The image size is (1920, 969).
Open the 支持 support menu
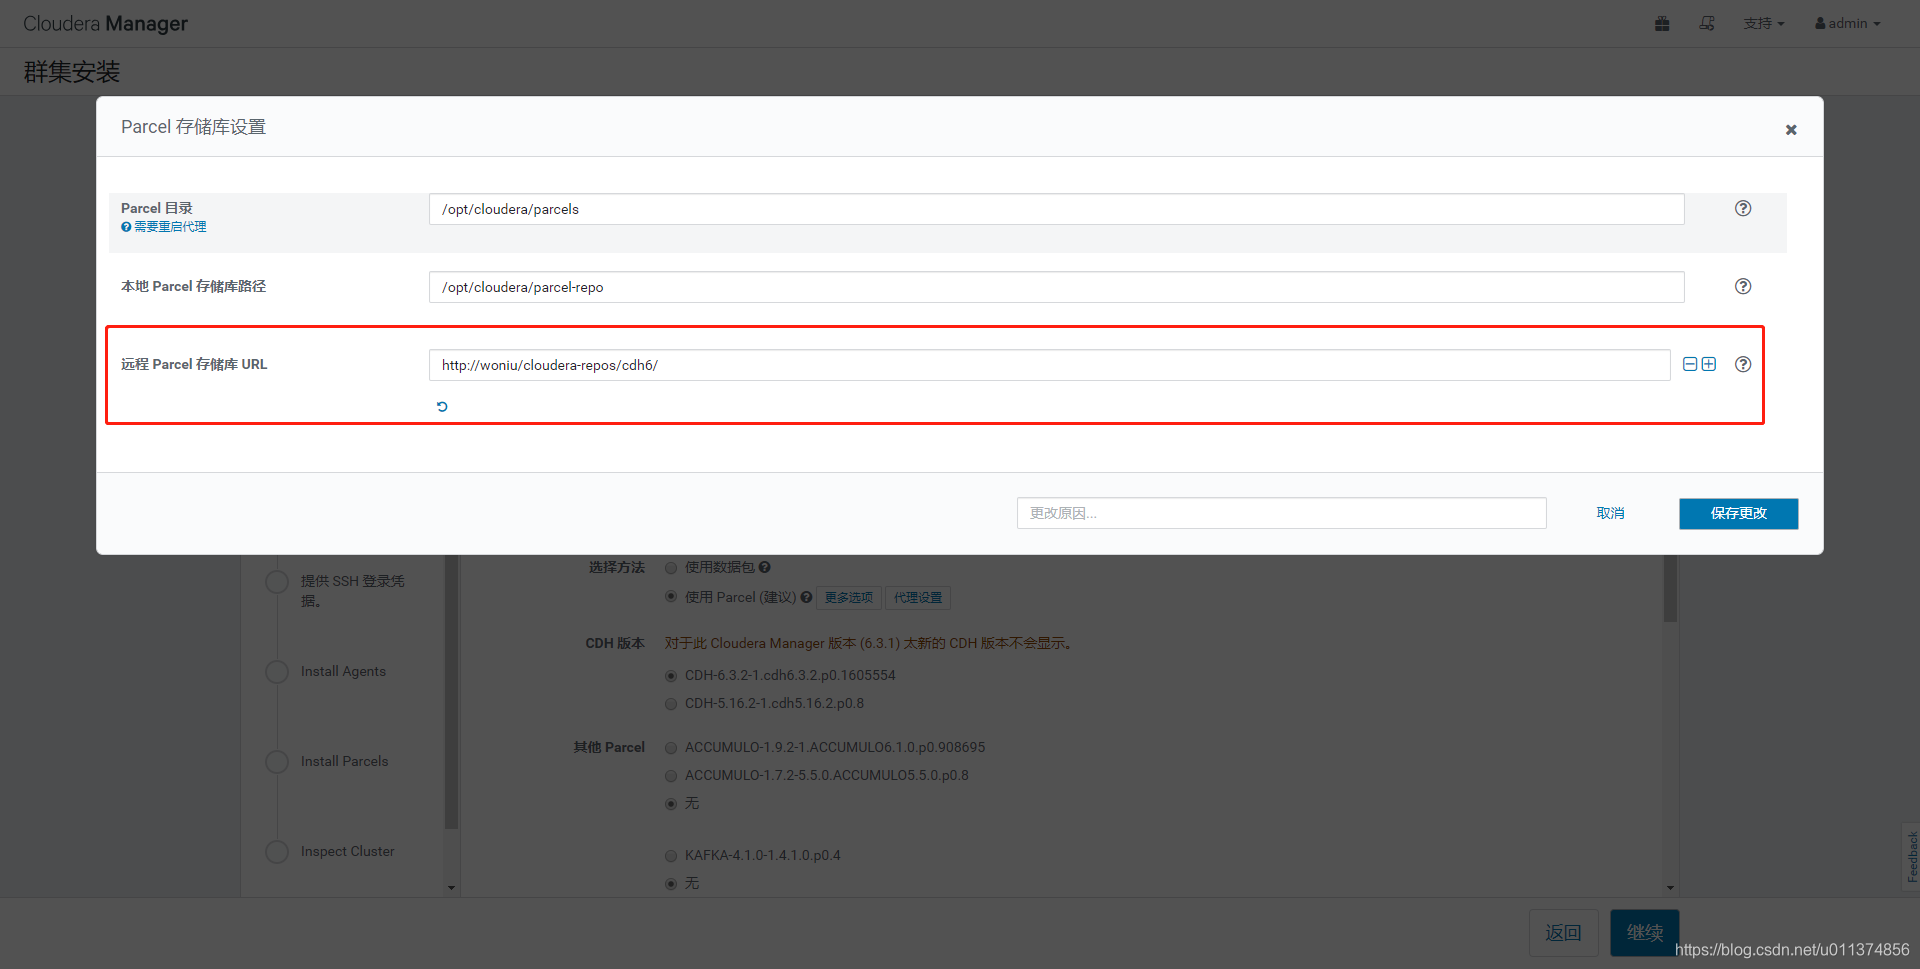[x=1764, y=23]
